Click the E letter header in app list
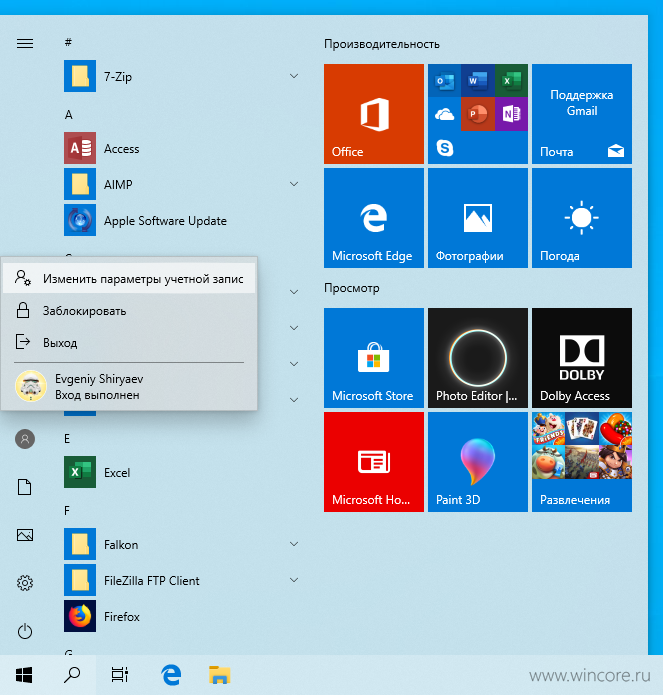The width and height of the screenshot is (663, 695). point(67,439)
